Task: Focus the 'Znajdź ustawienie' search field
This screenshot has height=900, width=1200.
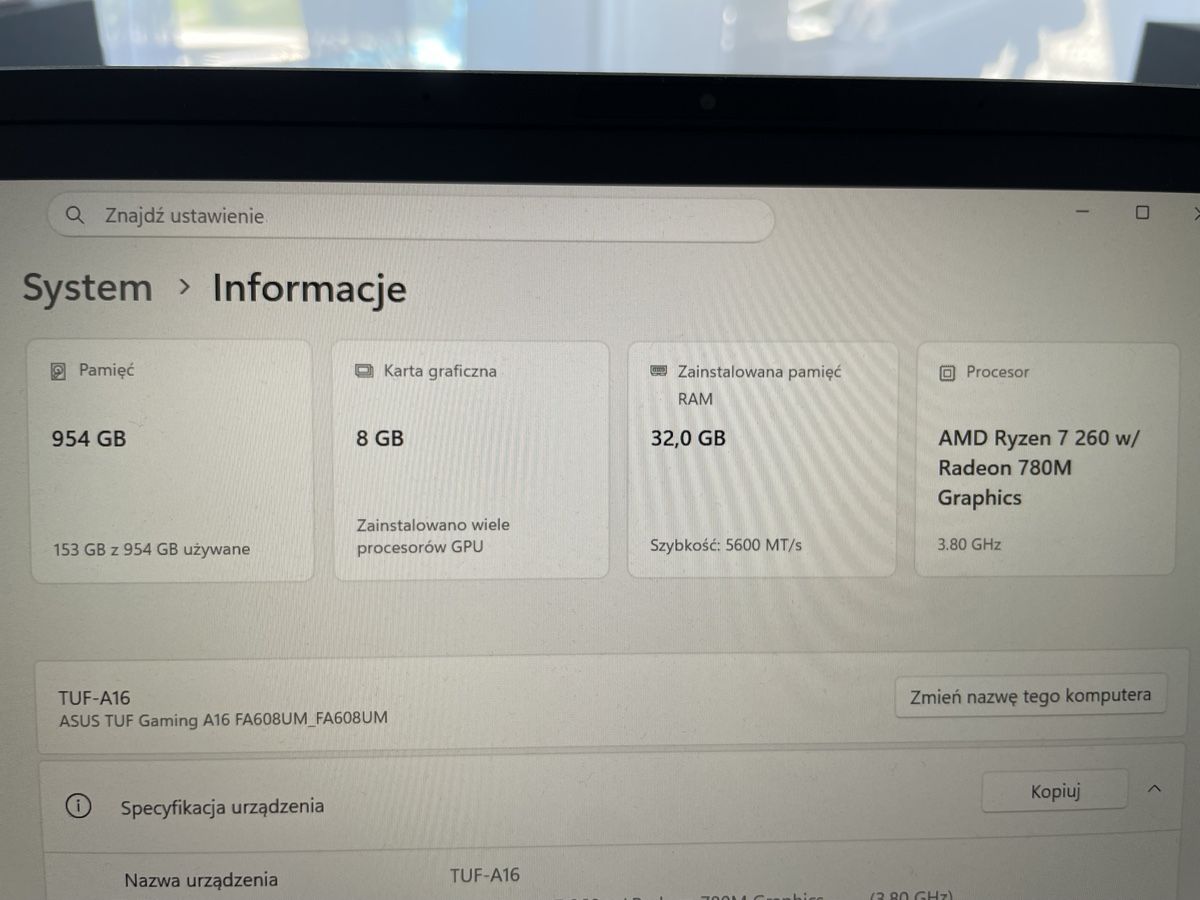Action: (x=411, y=217)
